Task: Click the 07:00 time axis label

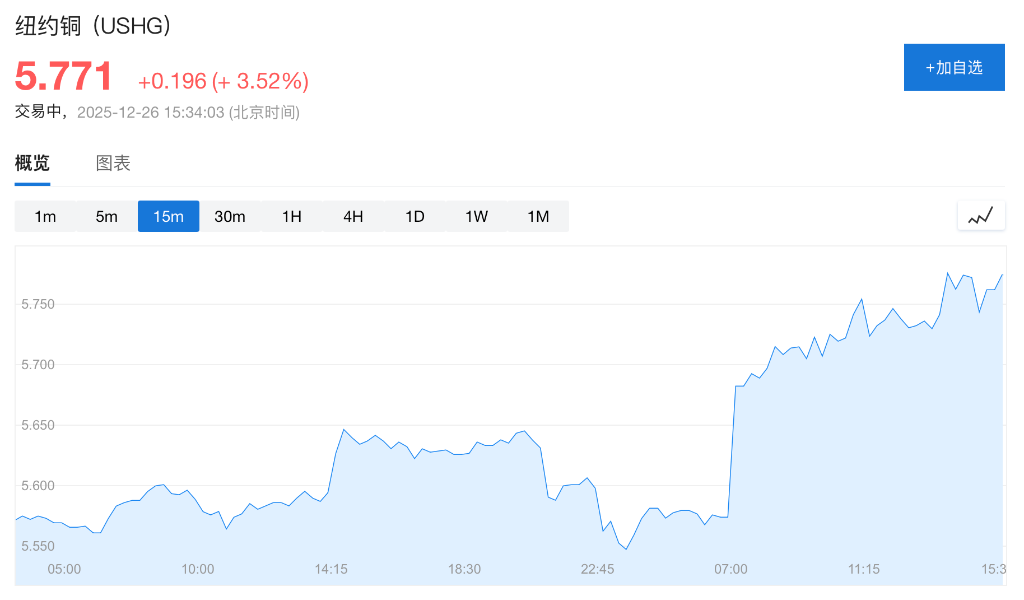Action: pyautogui.click(x=731, y=569)
